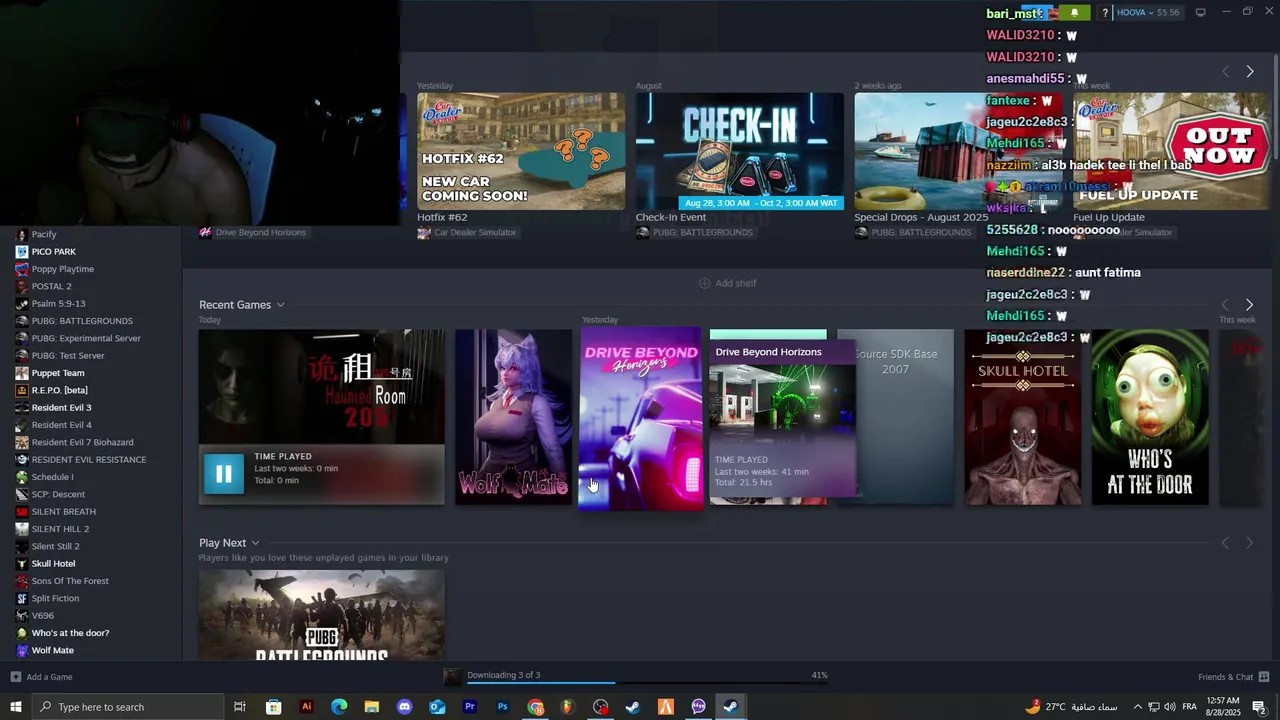The height and width of the screenshot is (720, 1280).
Task: Select Sons Of The Forest
Action: click(x=70, y=581)
